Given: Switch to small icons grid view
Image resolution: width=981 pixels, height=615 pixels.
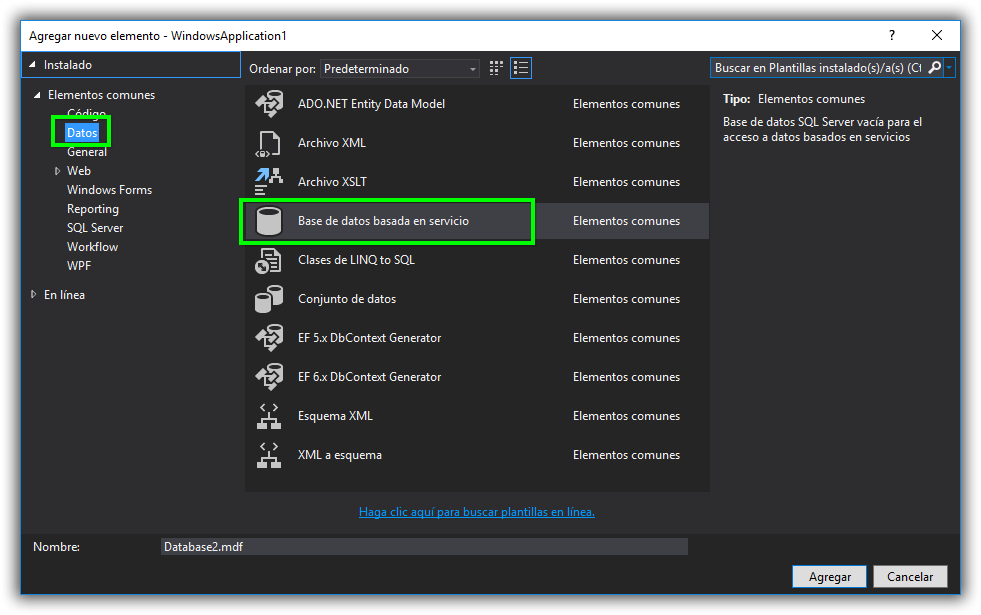Looking at the screenshot, I should point(496,68).
